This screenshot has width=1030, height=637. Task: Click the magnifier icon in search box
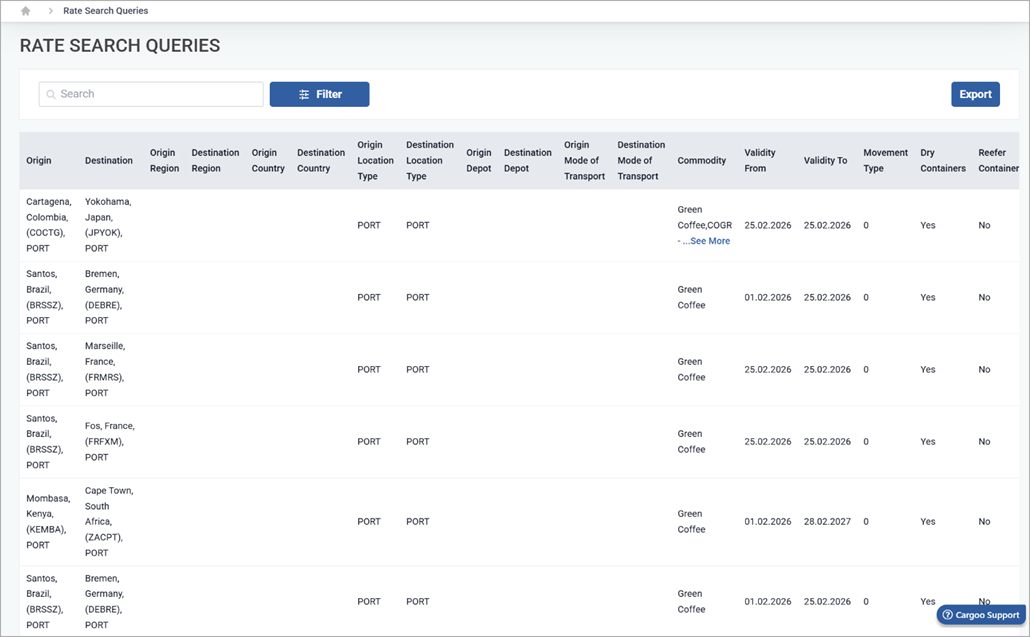[x=51, y=95]
